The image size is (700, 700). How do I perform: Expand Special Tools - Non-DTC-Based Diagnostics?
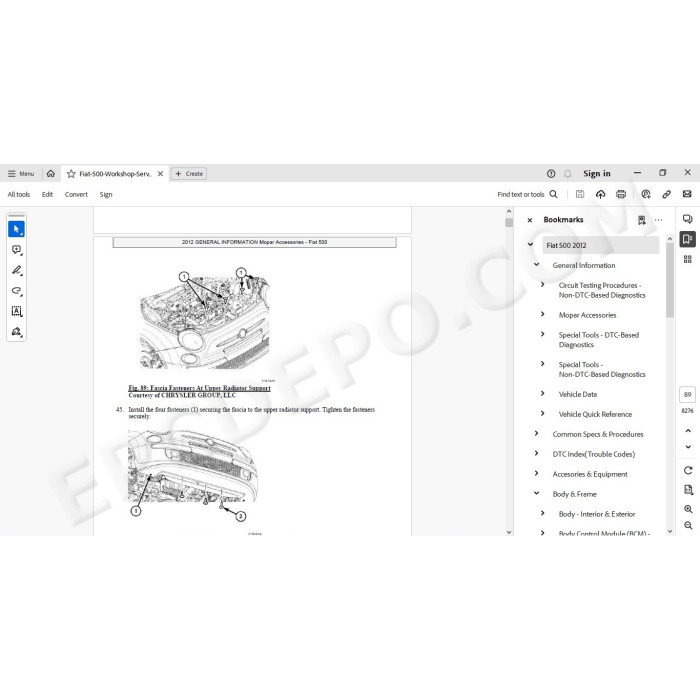point(543,364)
